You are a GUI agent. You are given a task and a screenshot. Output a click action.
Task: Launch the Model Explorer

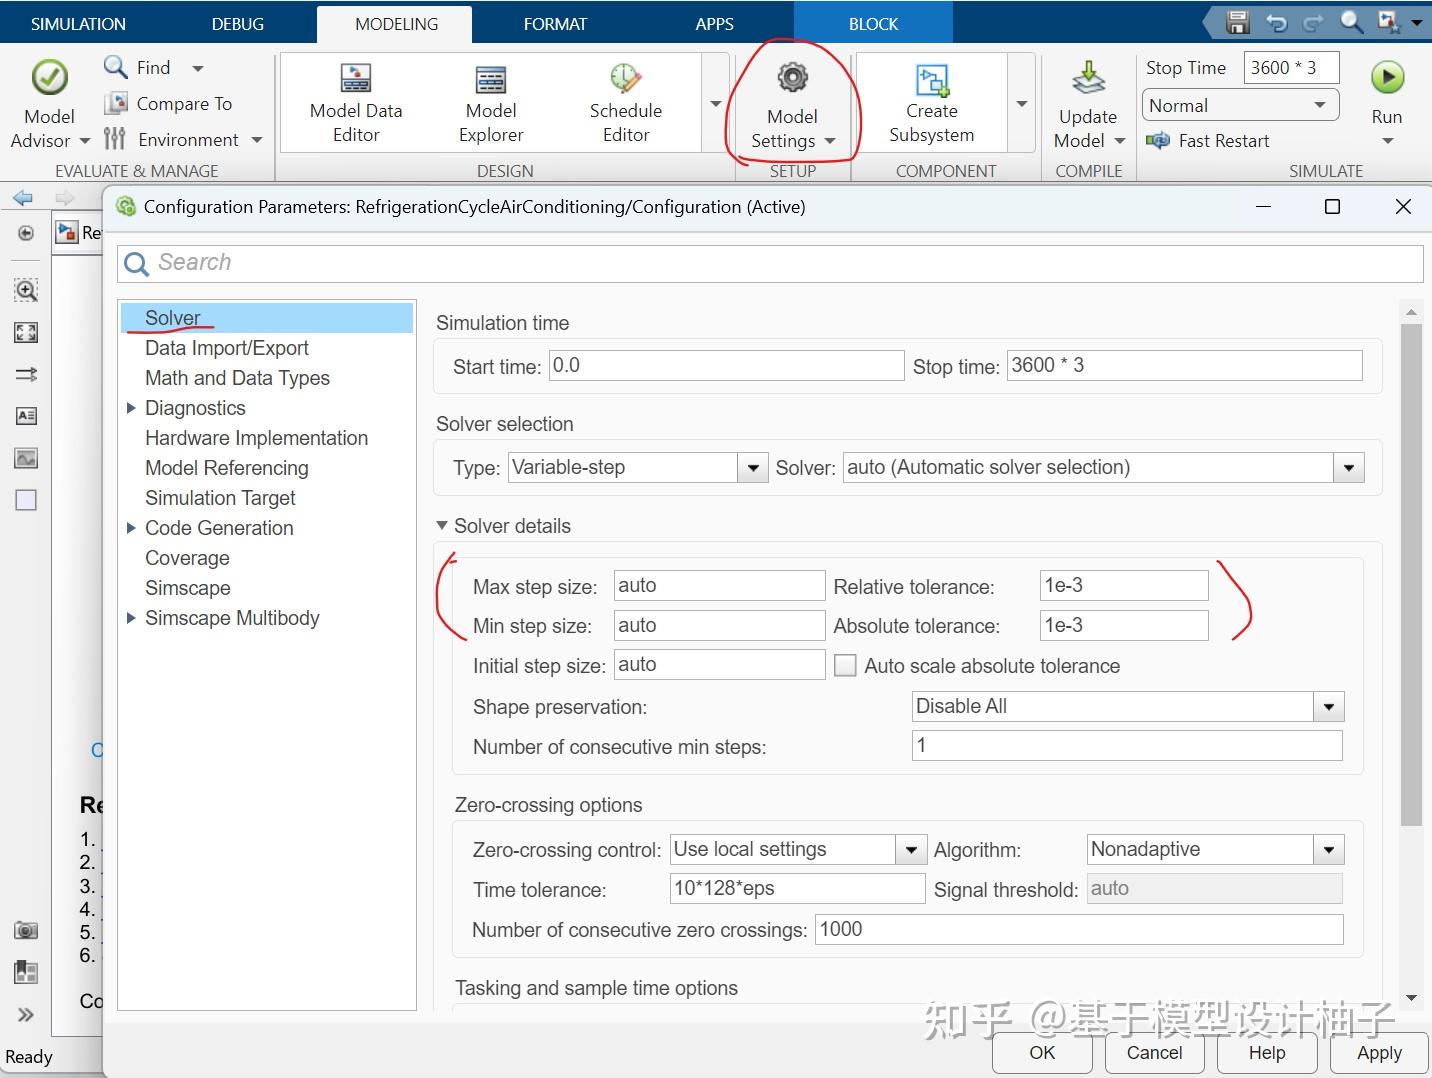pyautogui.click(x=490, y=79)
